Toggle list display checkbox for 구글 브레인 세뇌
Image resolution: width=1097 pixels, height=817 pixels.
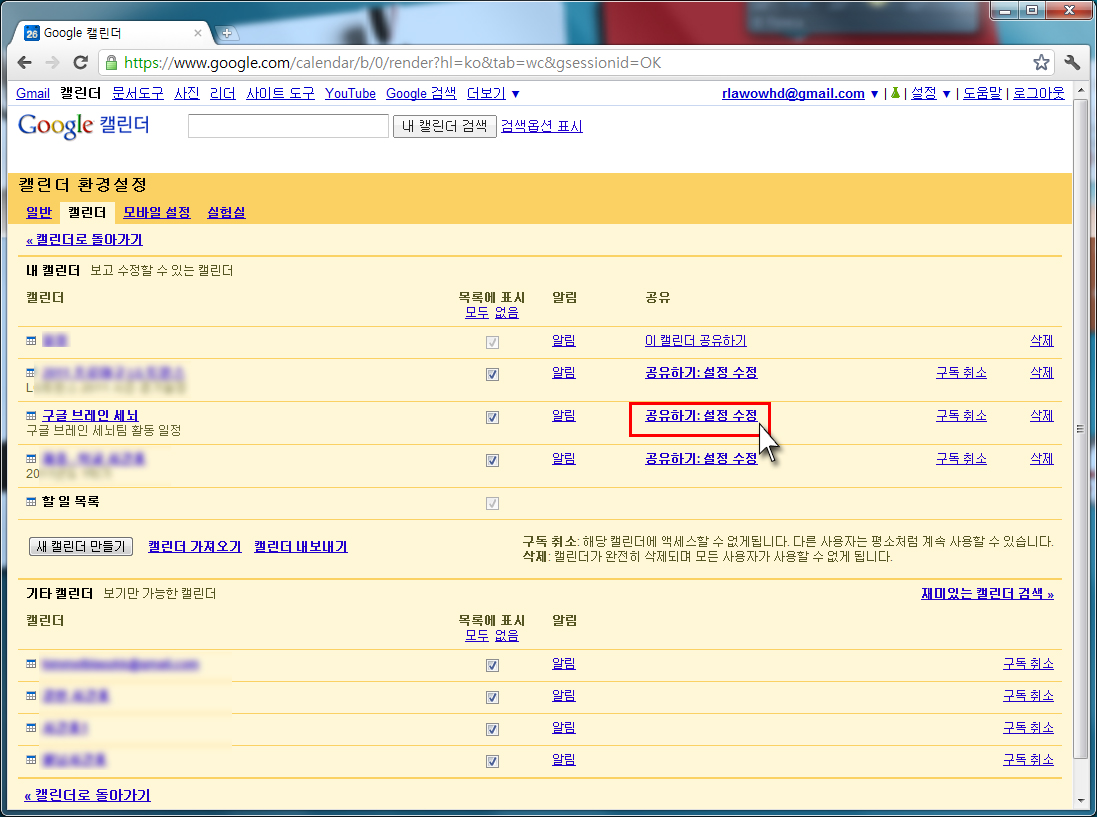(493, 418)
